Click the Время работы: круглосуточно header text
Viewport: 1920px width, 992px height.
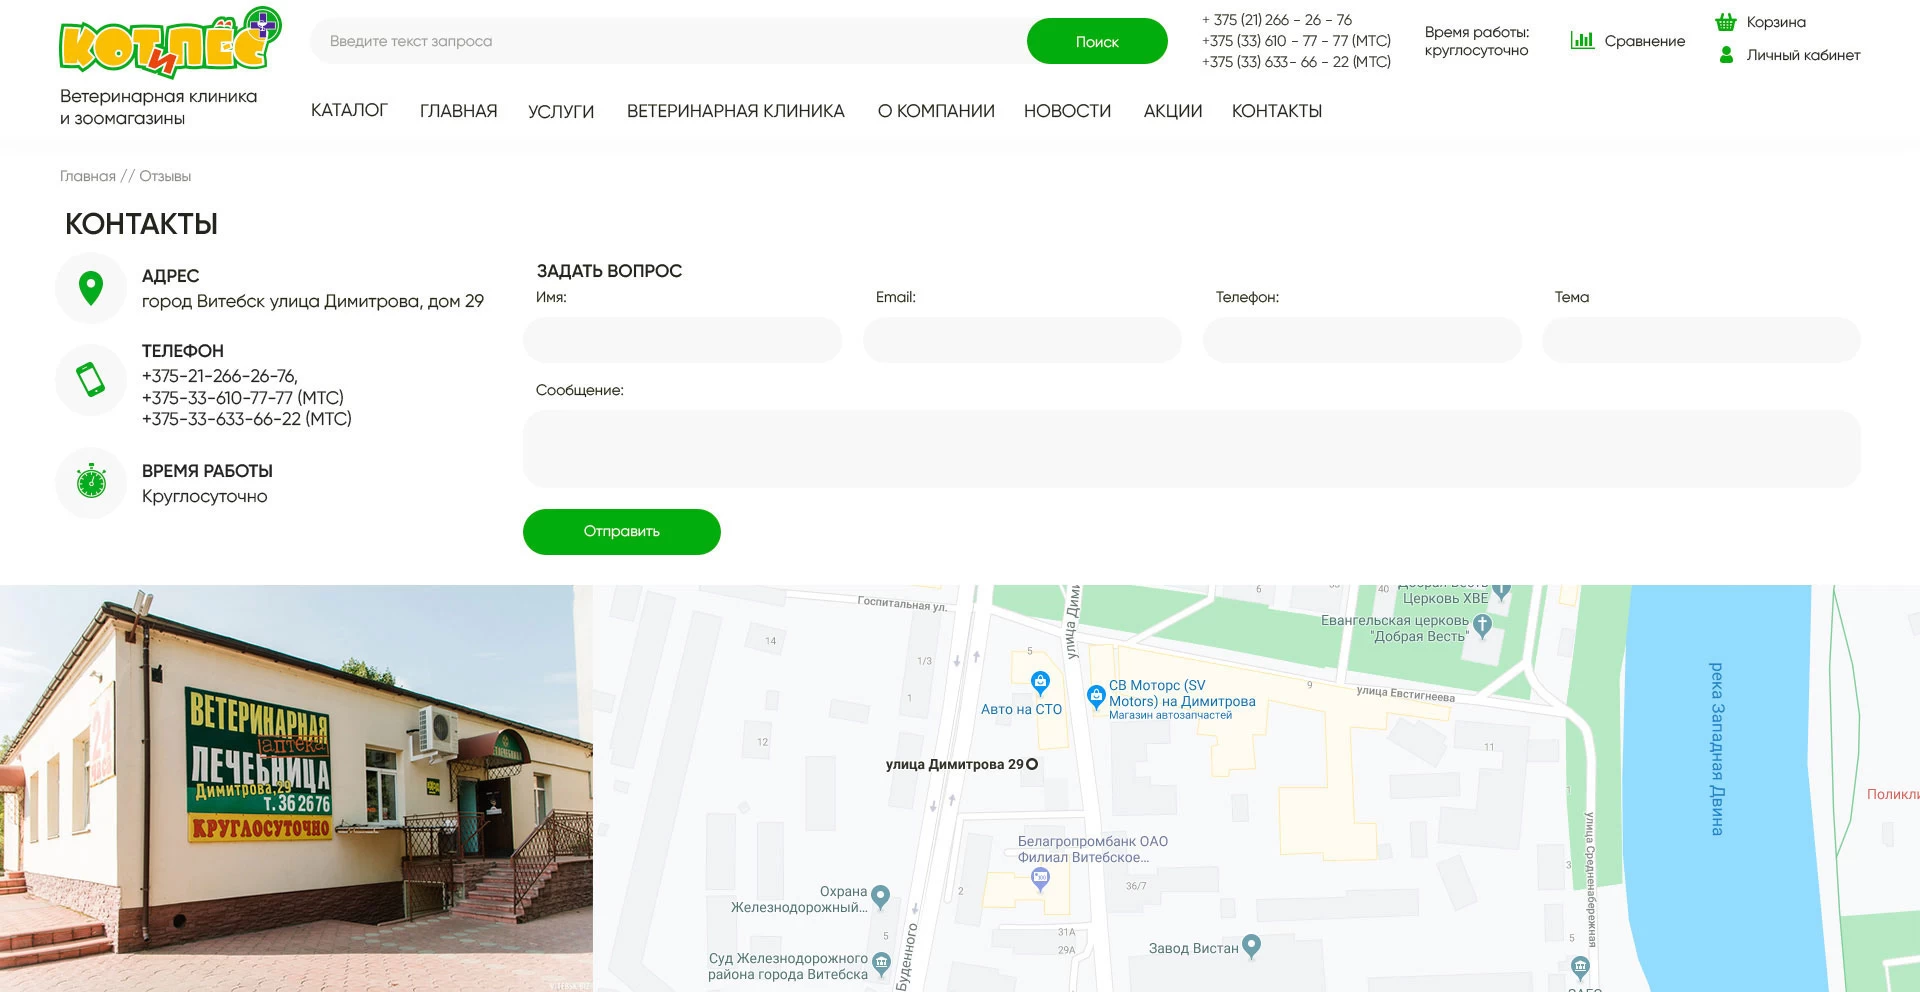(1477, 41)
